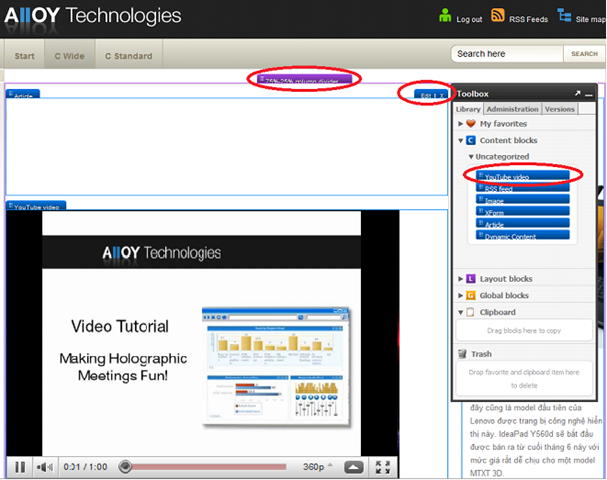Detach the Toolbox panel with arrow icon
This screenshot has height=480, width=607.
pos(577,94)
